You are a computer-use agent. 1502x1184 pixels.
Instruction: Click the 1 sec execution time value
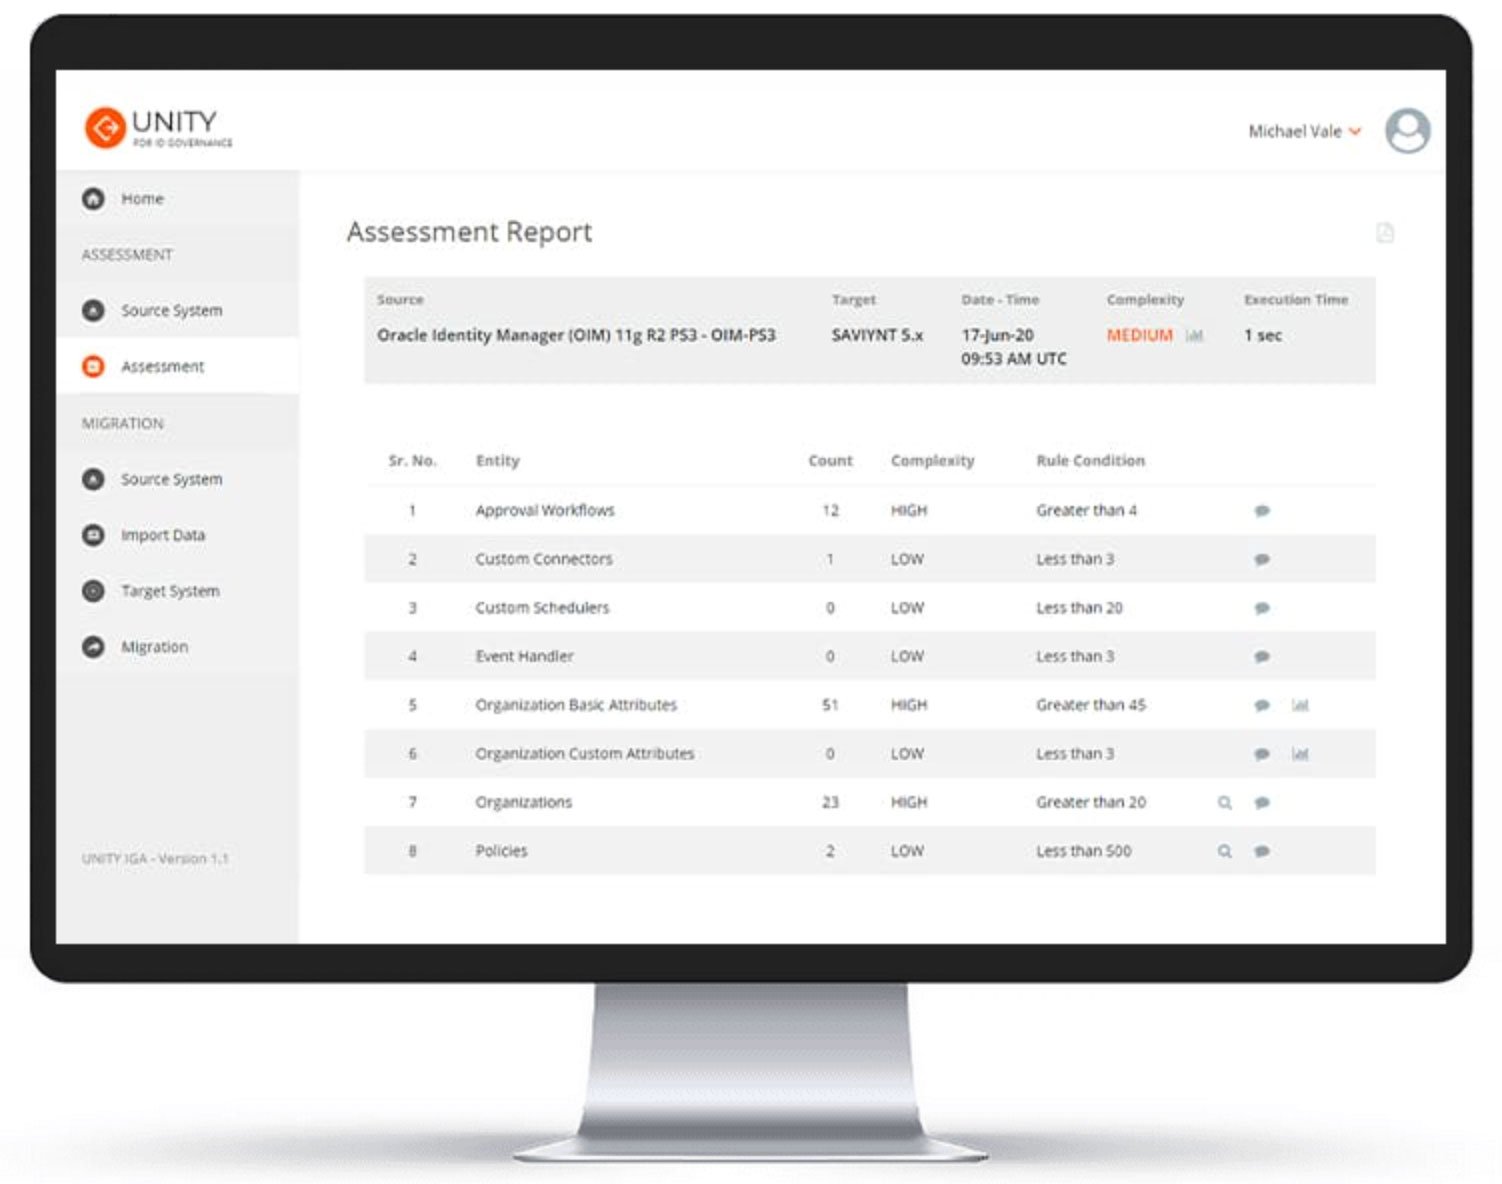1262,335
